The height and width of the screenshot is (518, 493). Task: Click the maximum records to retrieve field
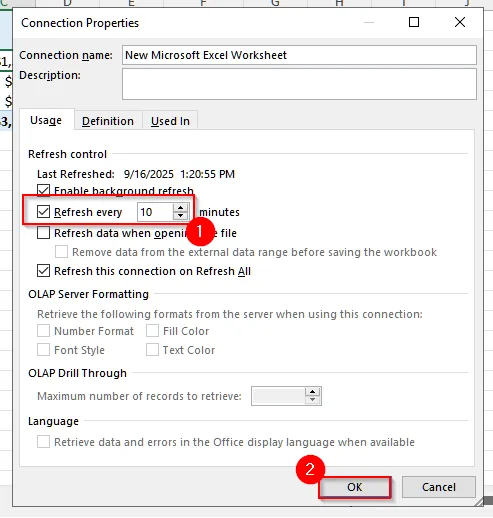coord(278,396)
